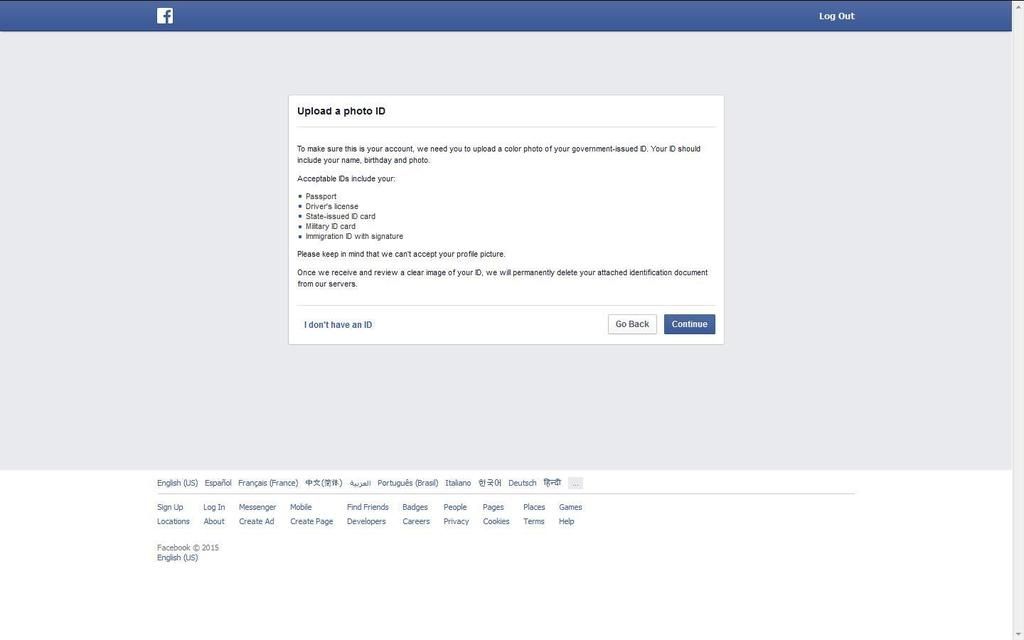Viewport: 1024px width, 640px height.
Task: Open the Create Ad footer link
Action: [x=257, y=522]
